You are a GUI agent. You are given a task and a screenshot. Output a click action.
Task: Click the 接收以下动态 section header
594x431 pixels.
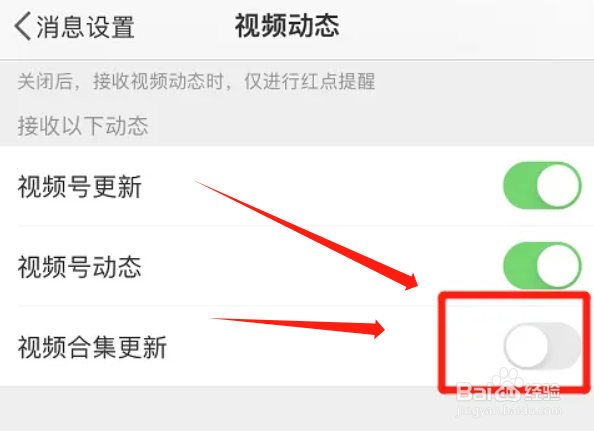pyautogui.click(x=83, y=126)
